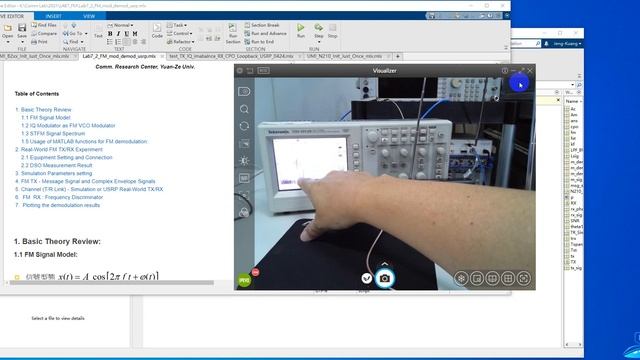Click the Visualizer freeze snowflake icon

coord(461,278)
